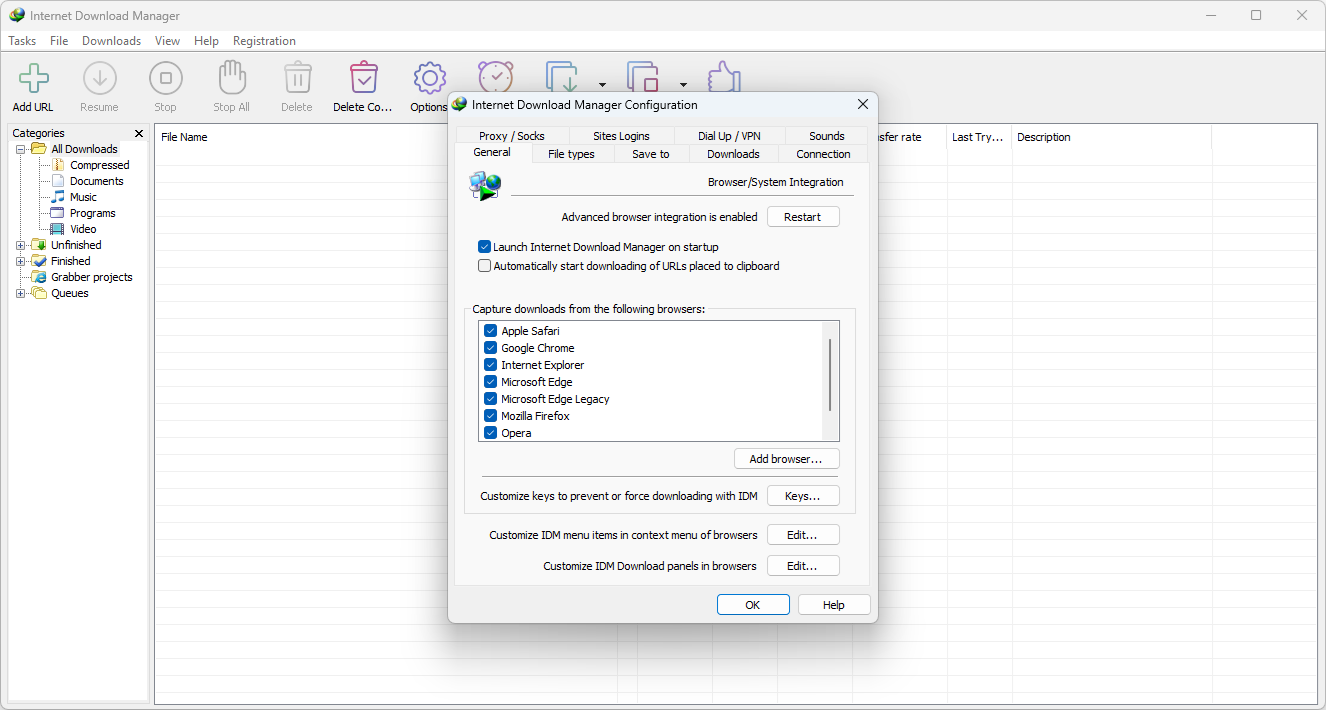Select the Video category icon
1326x710 pixels.
(59, 229)
